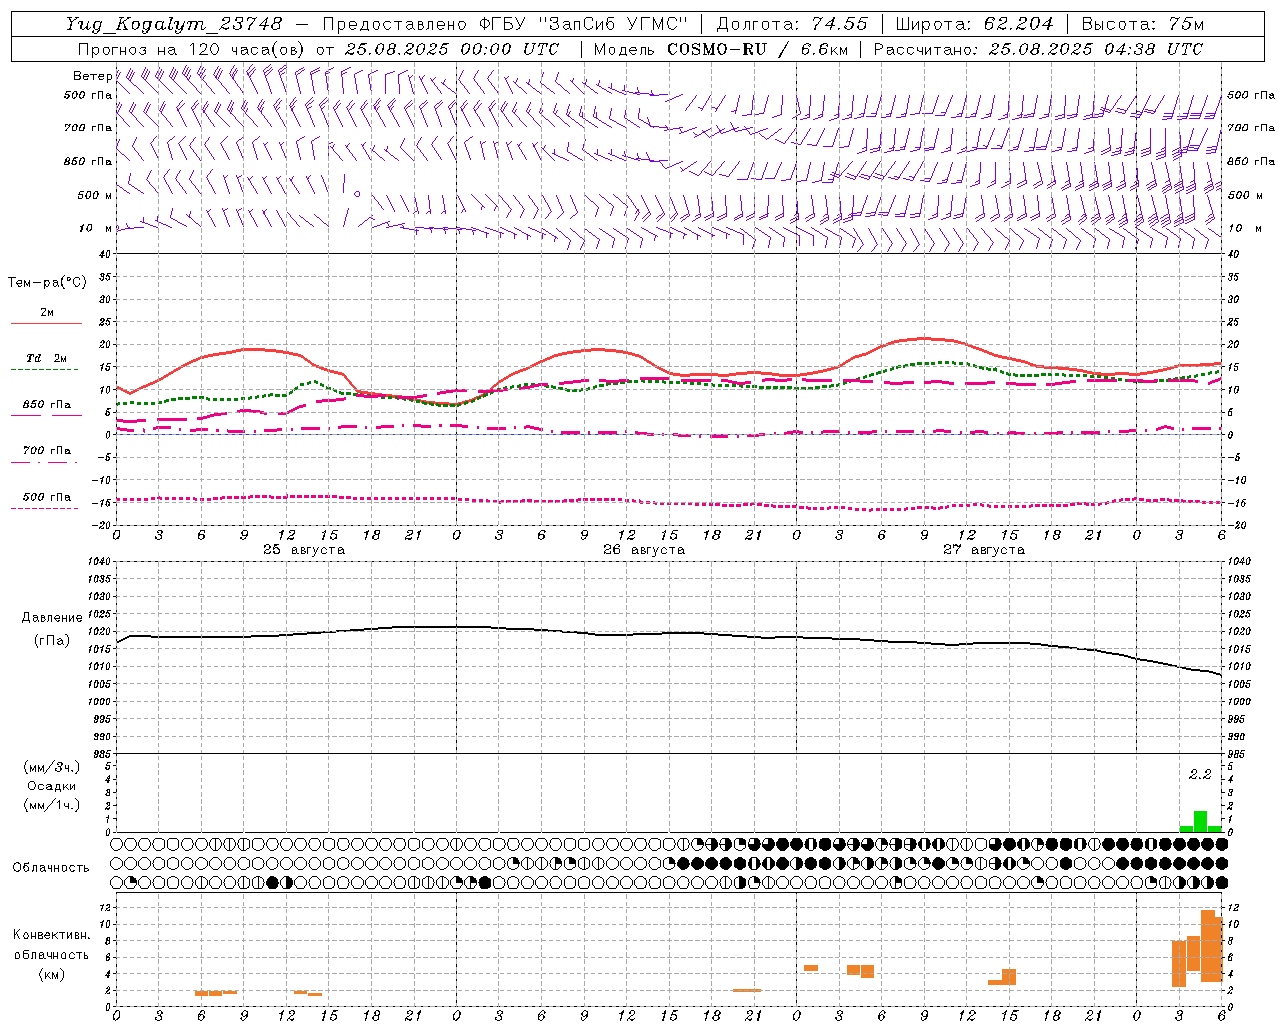Image resolution: width=1280 pixels, height=1024 pixels.
Task: Click the 27 августа date label
Action: [984, 550]
